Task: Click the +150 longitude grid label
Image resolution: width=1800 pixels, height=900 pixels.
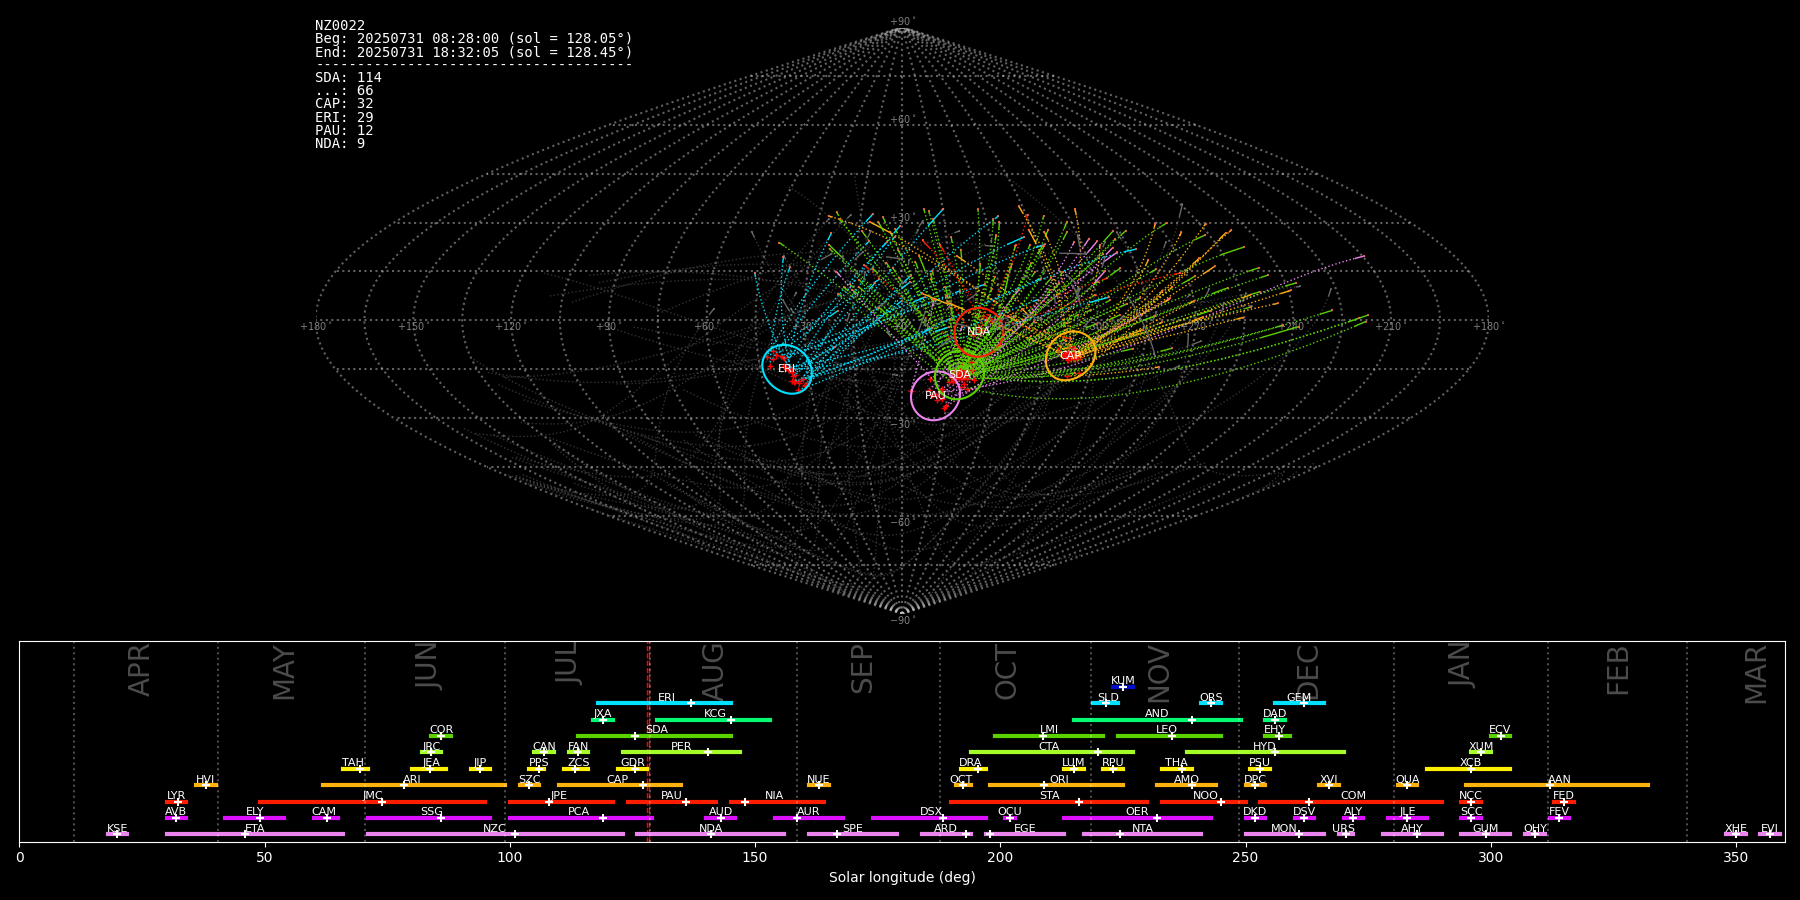Action: point(411,327)
